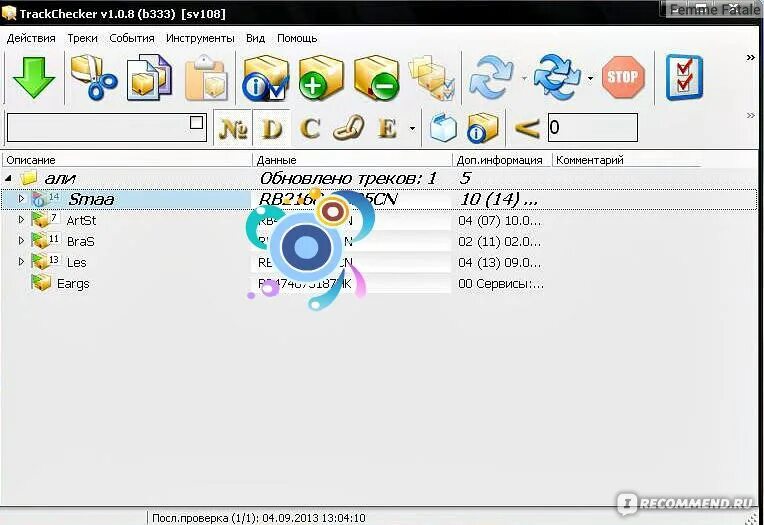Toggle the D filter button
Viewport: 764px width, 525px height.
272,128
